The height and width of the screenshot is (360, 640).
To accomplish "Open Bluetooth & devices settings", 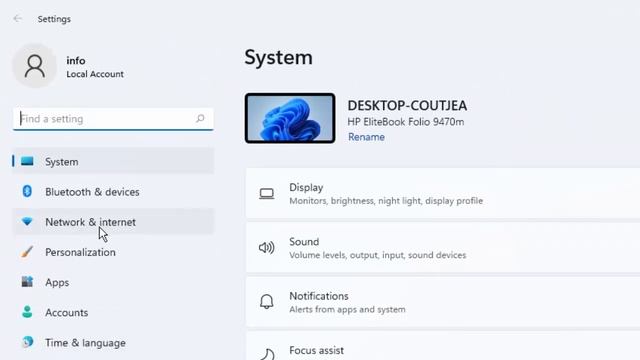I will click(x=113, y=191).
